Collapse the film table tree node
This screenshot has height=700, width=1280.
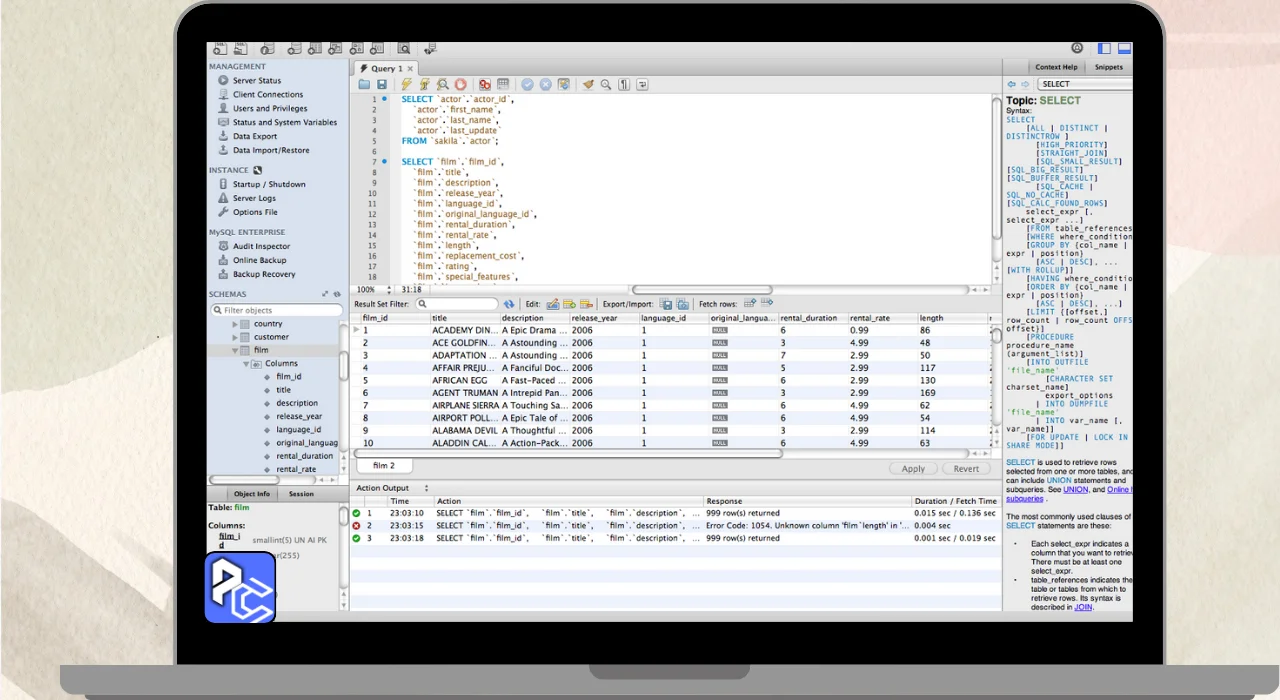point(236,351)
